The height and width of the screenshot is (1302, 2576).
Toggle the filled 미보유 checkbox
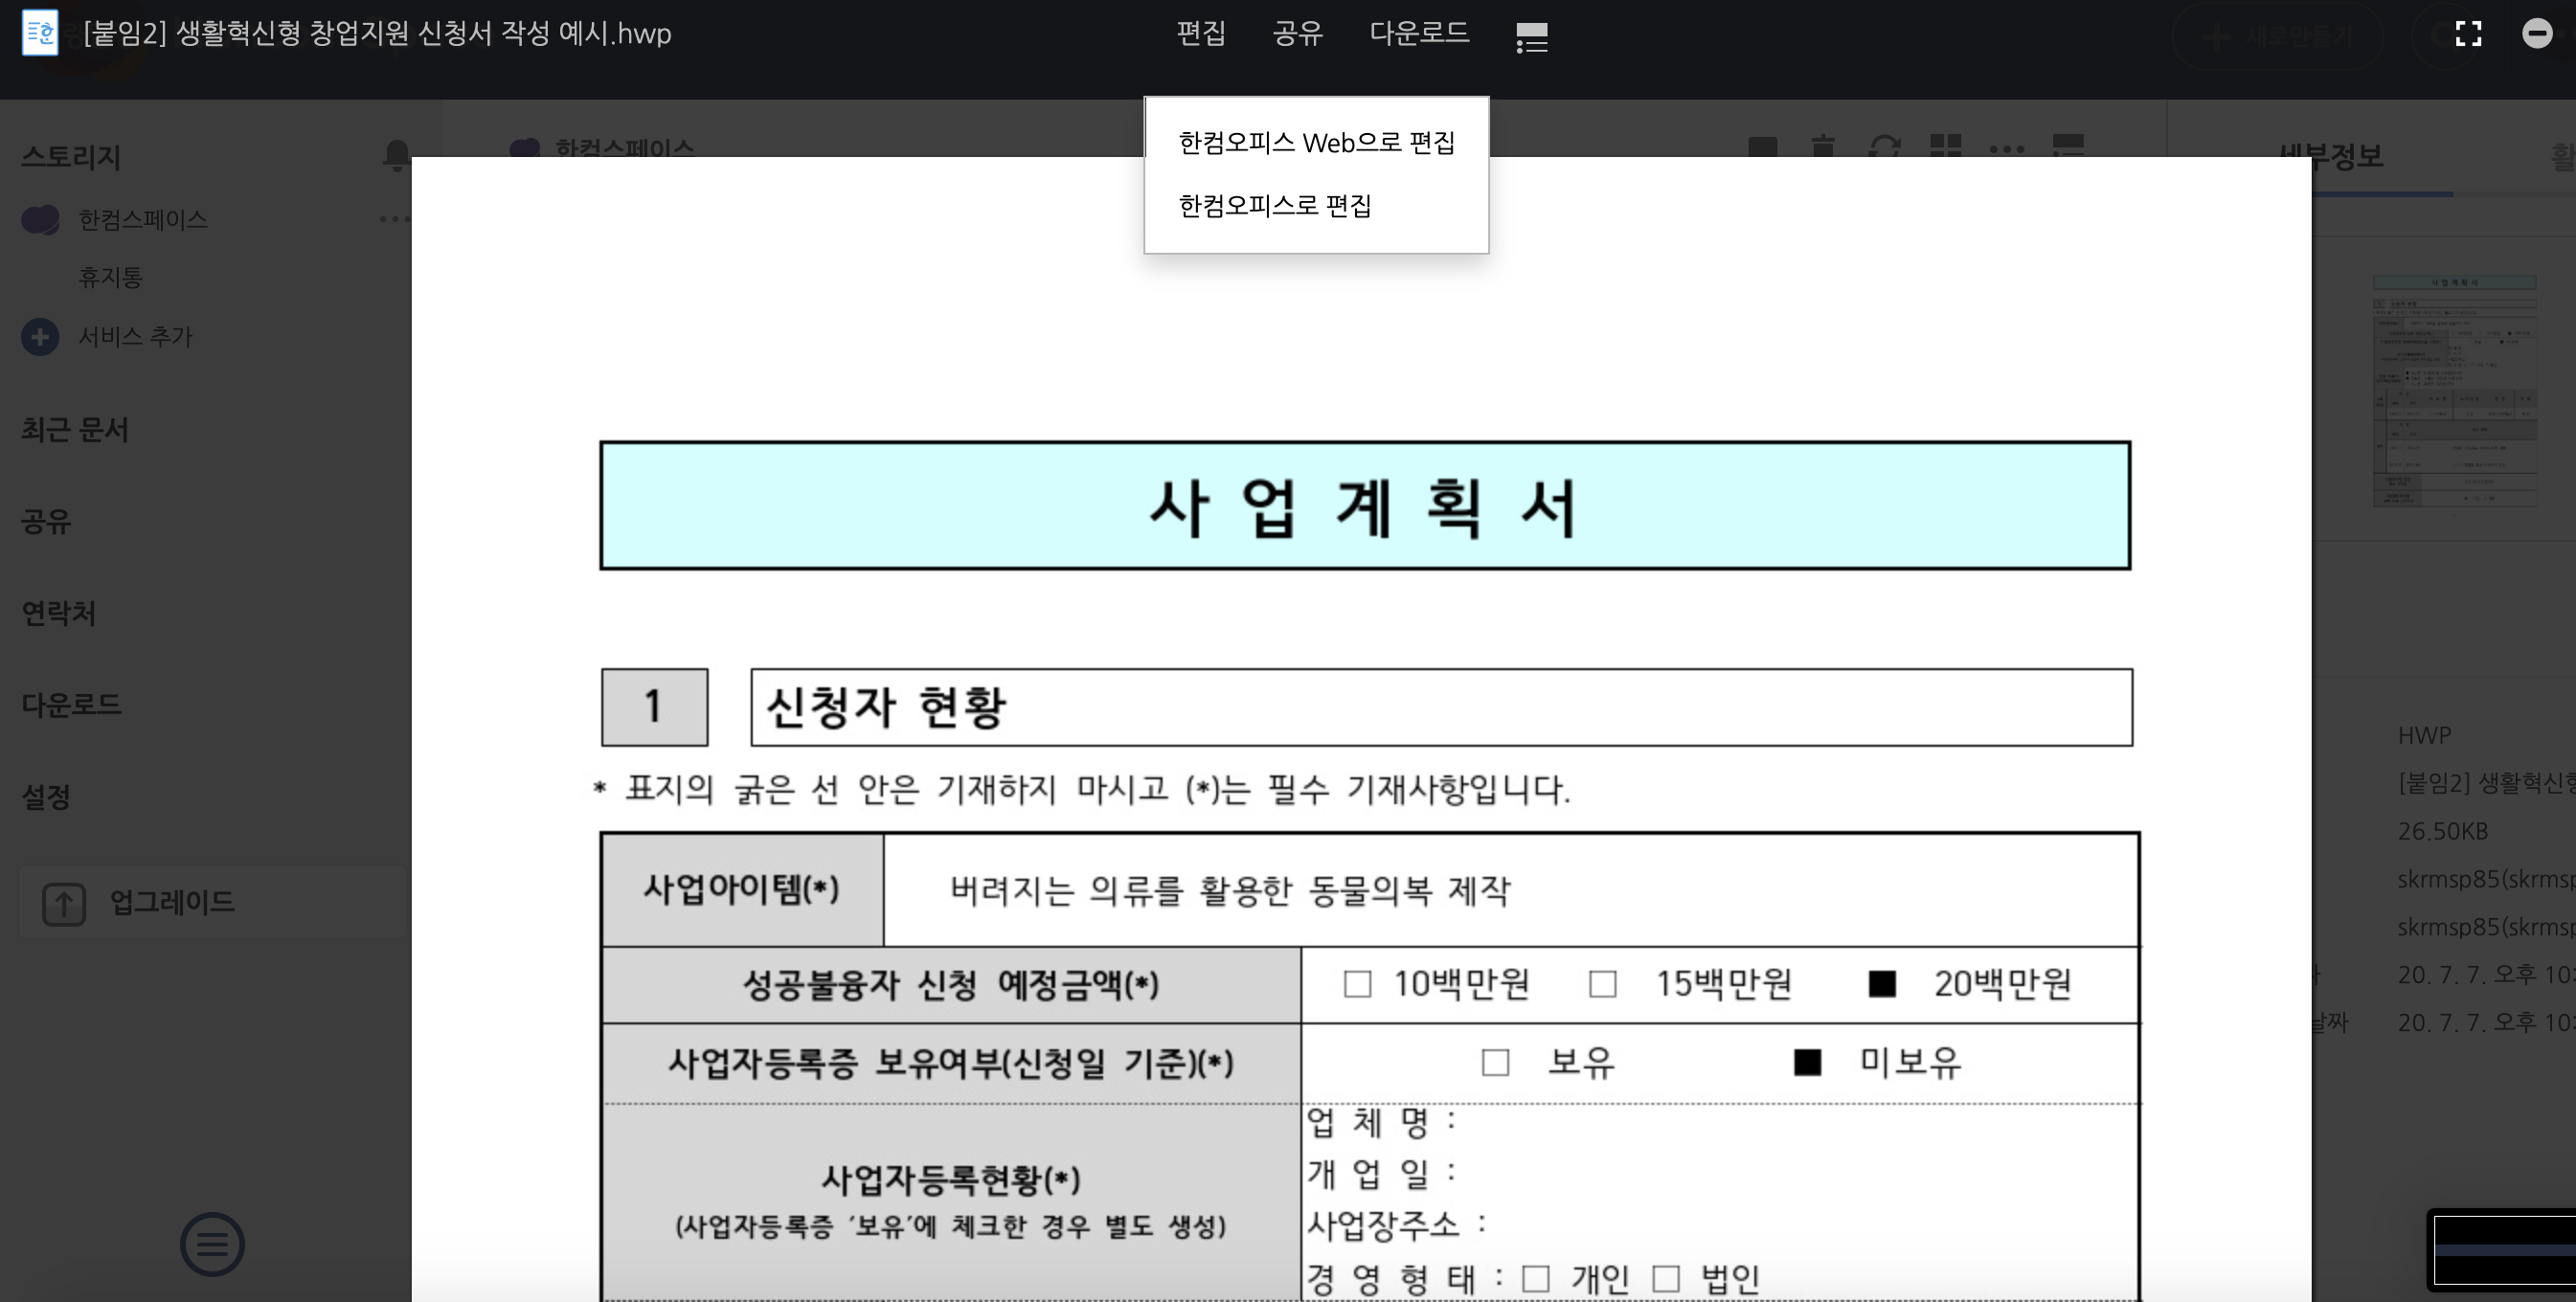click(x=1807, y=1062)
